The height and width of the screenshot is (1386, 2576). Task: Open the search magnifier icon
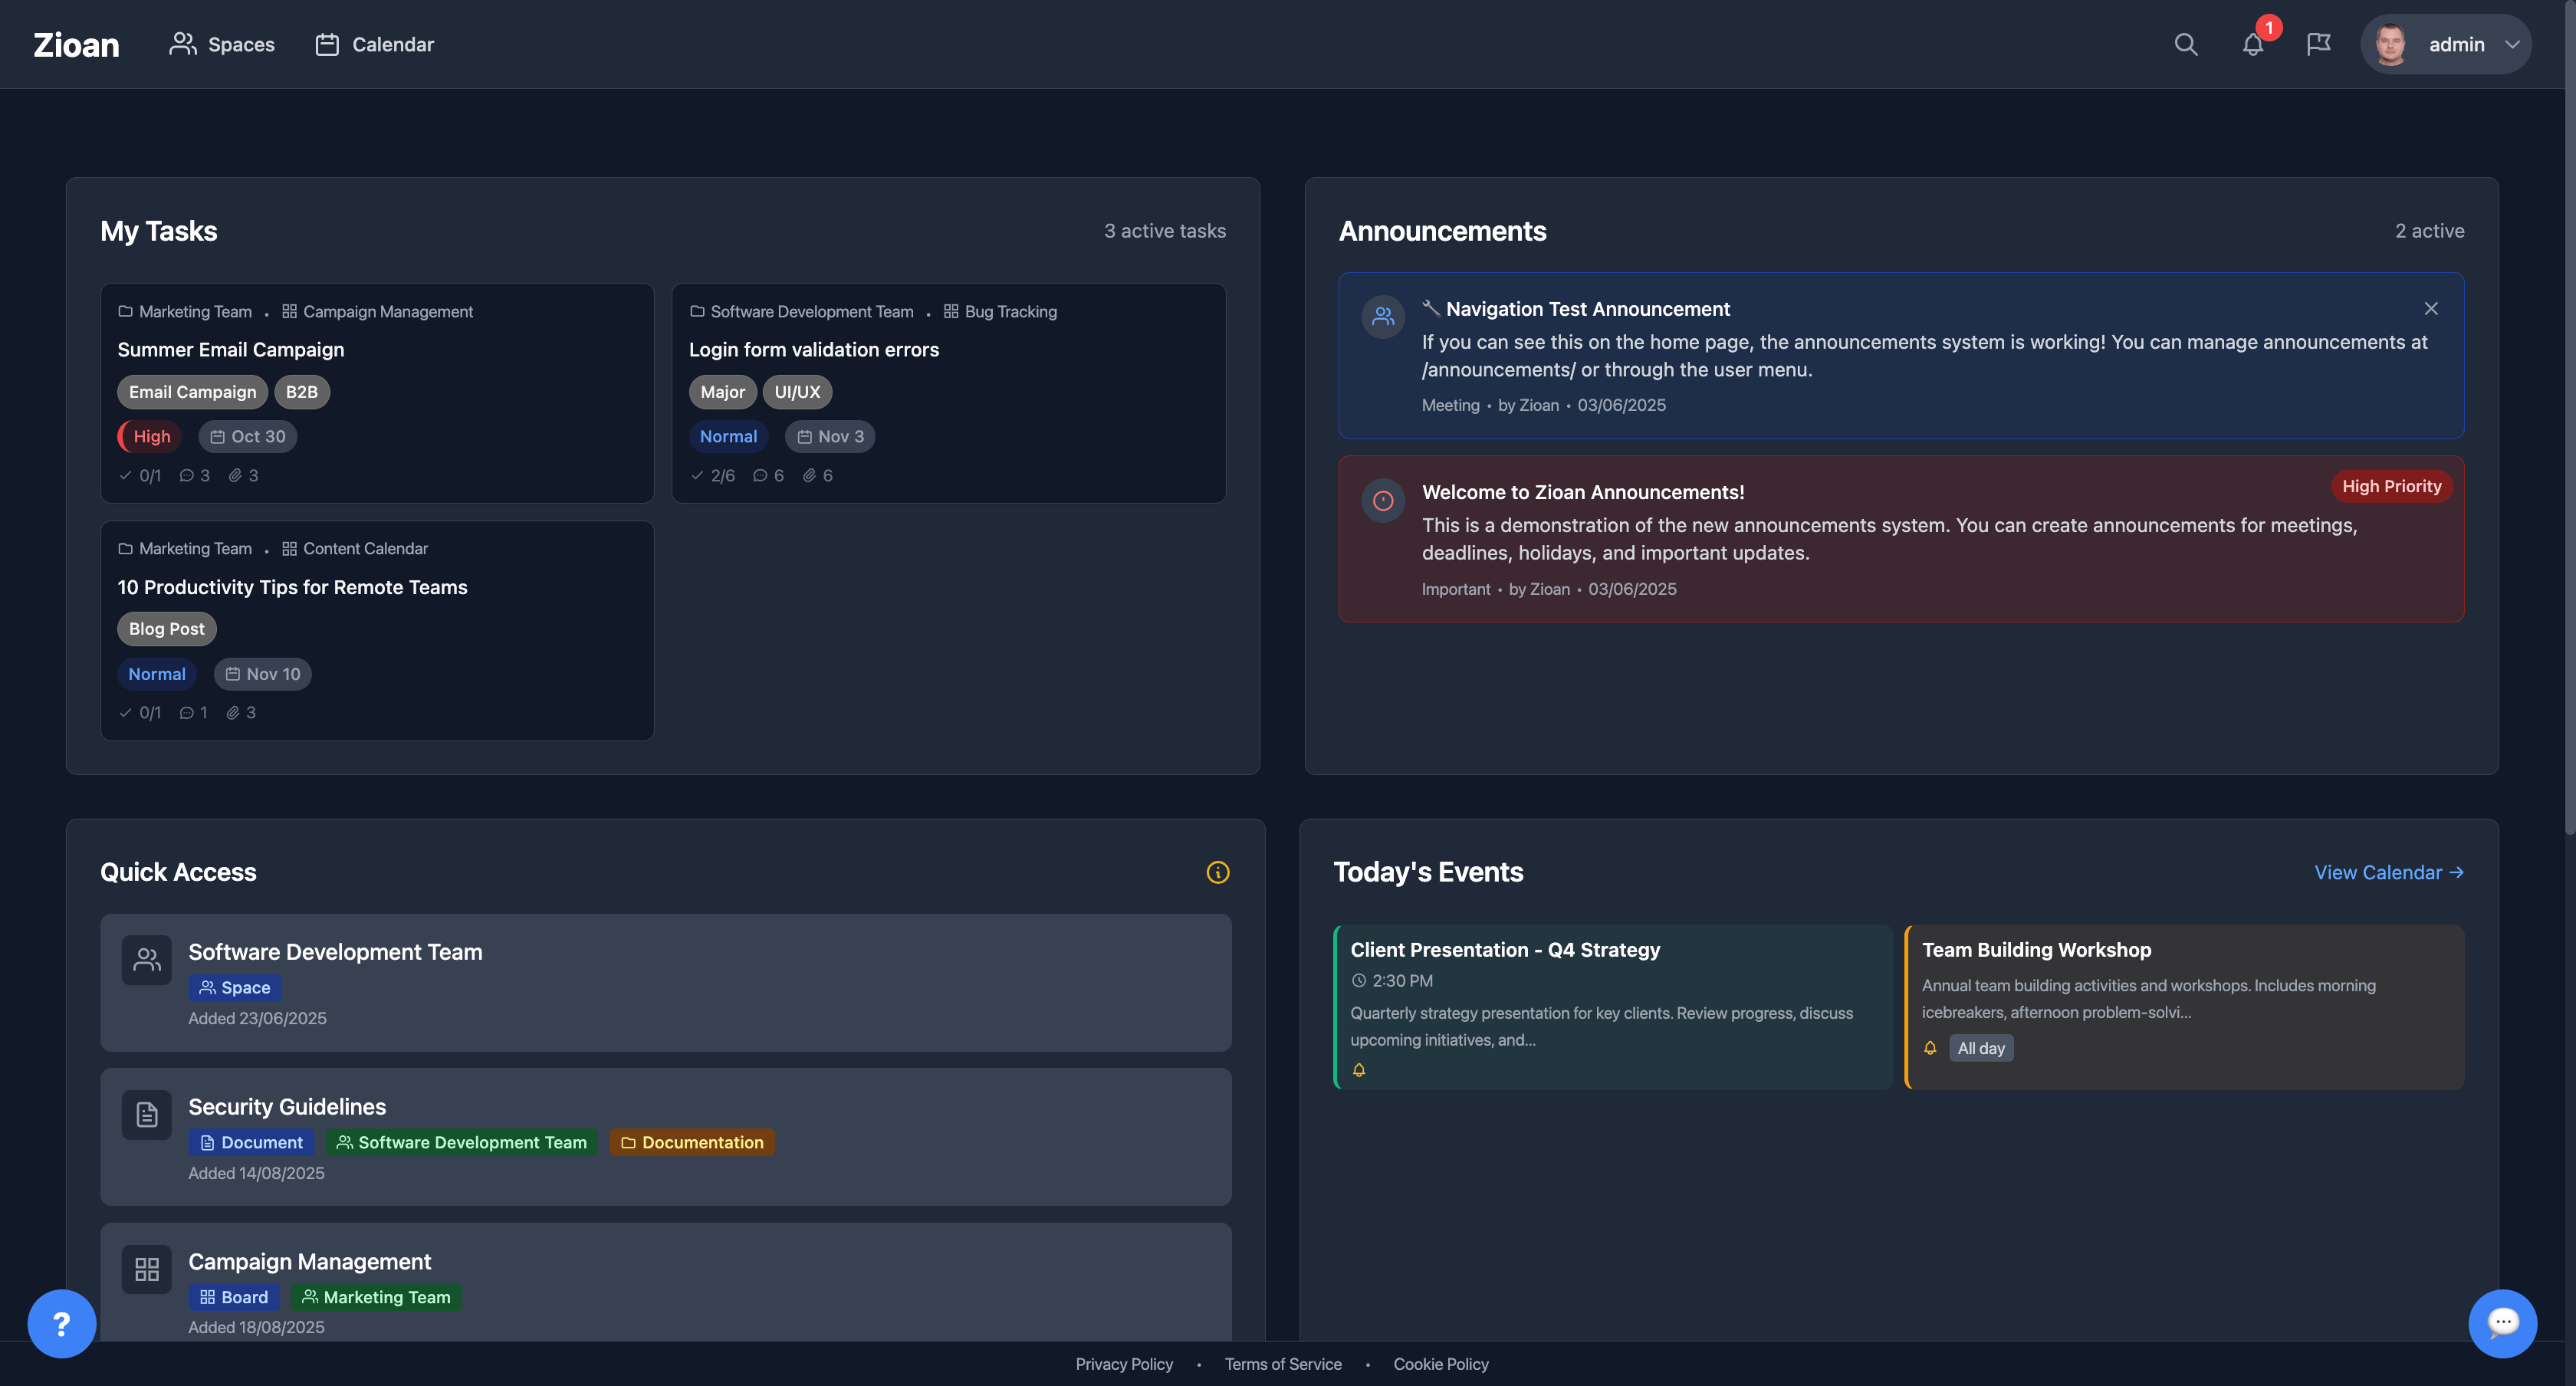click(x=2185, y=44)
